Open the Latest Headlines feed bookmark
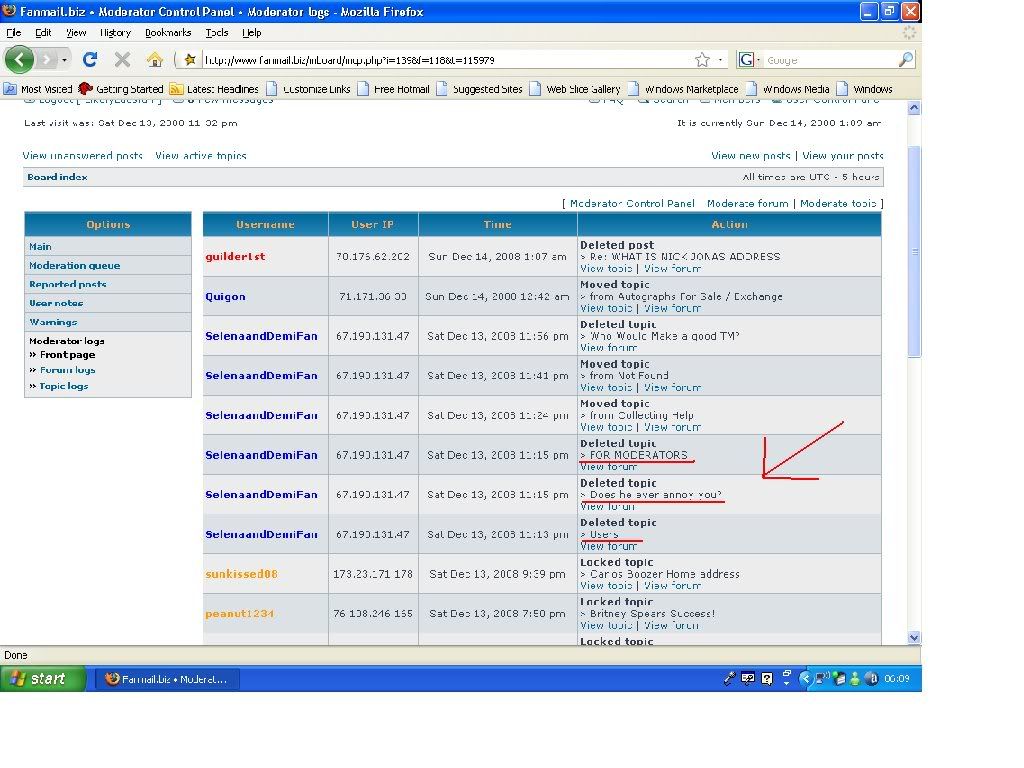Image resolution: width=1024 pixels, height=768 pixels. [x=214, y=89]
